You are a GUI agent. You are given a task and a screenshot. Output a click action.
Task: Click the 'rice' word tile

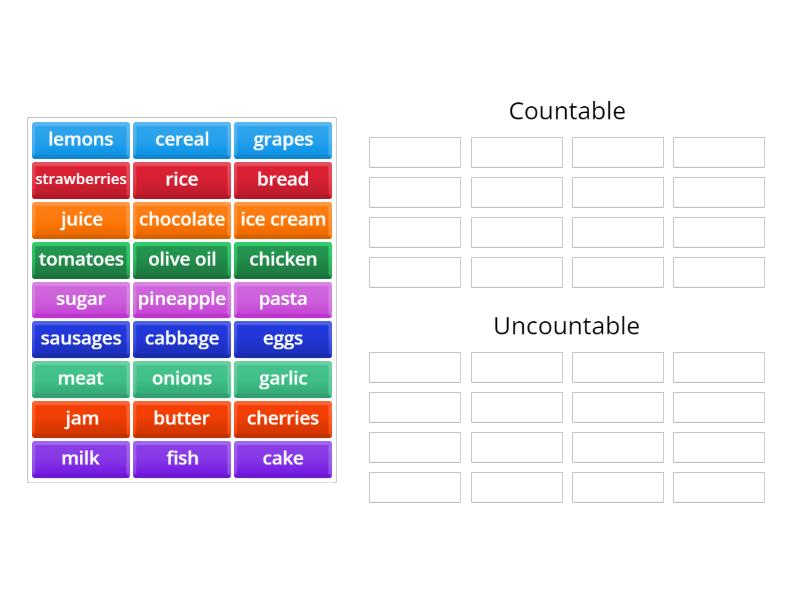(181, 180)
